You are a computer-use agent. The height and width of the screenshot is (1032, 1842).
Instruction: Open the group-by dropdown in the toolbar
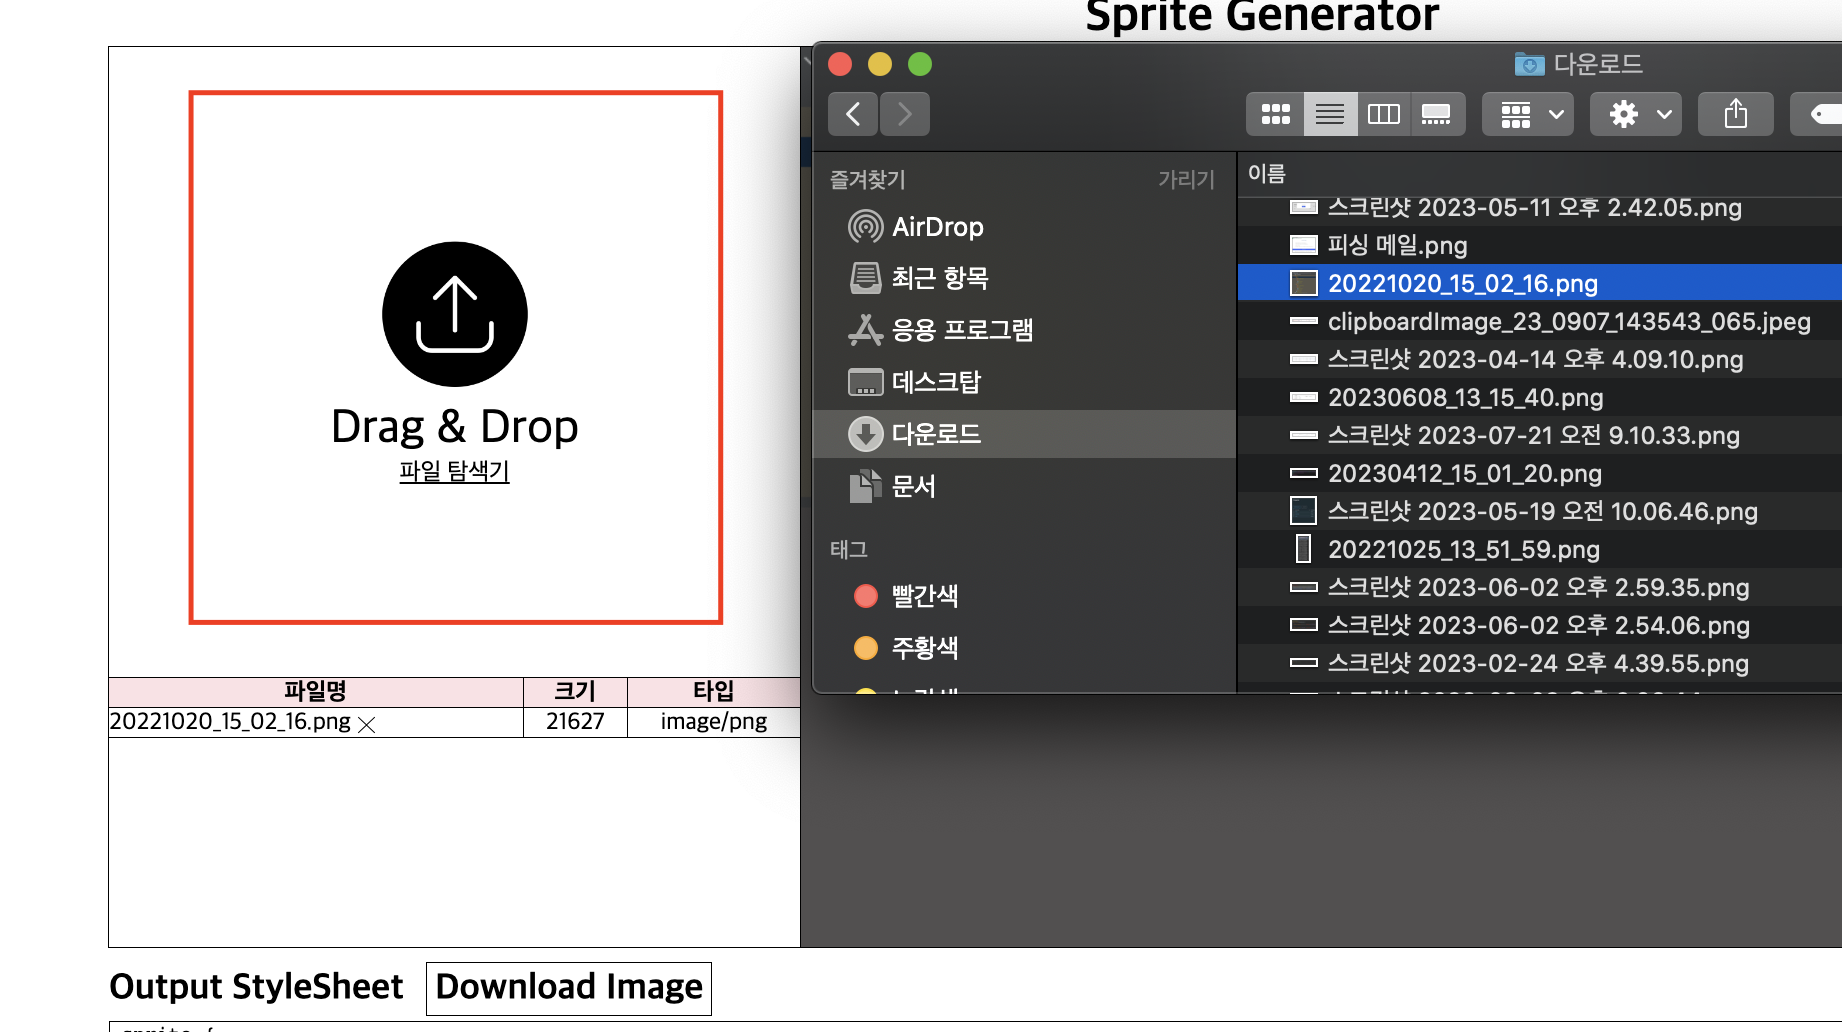(x=1527, y=113)
